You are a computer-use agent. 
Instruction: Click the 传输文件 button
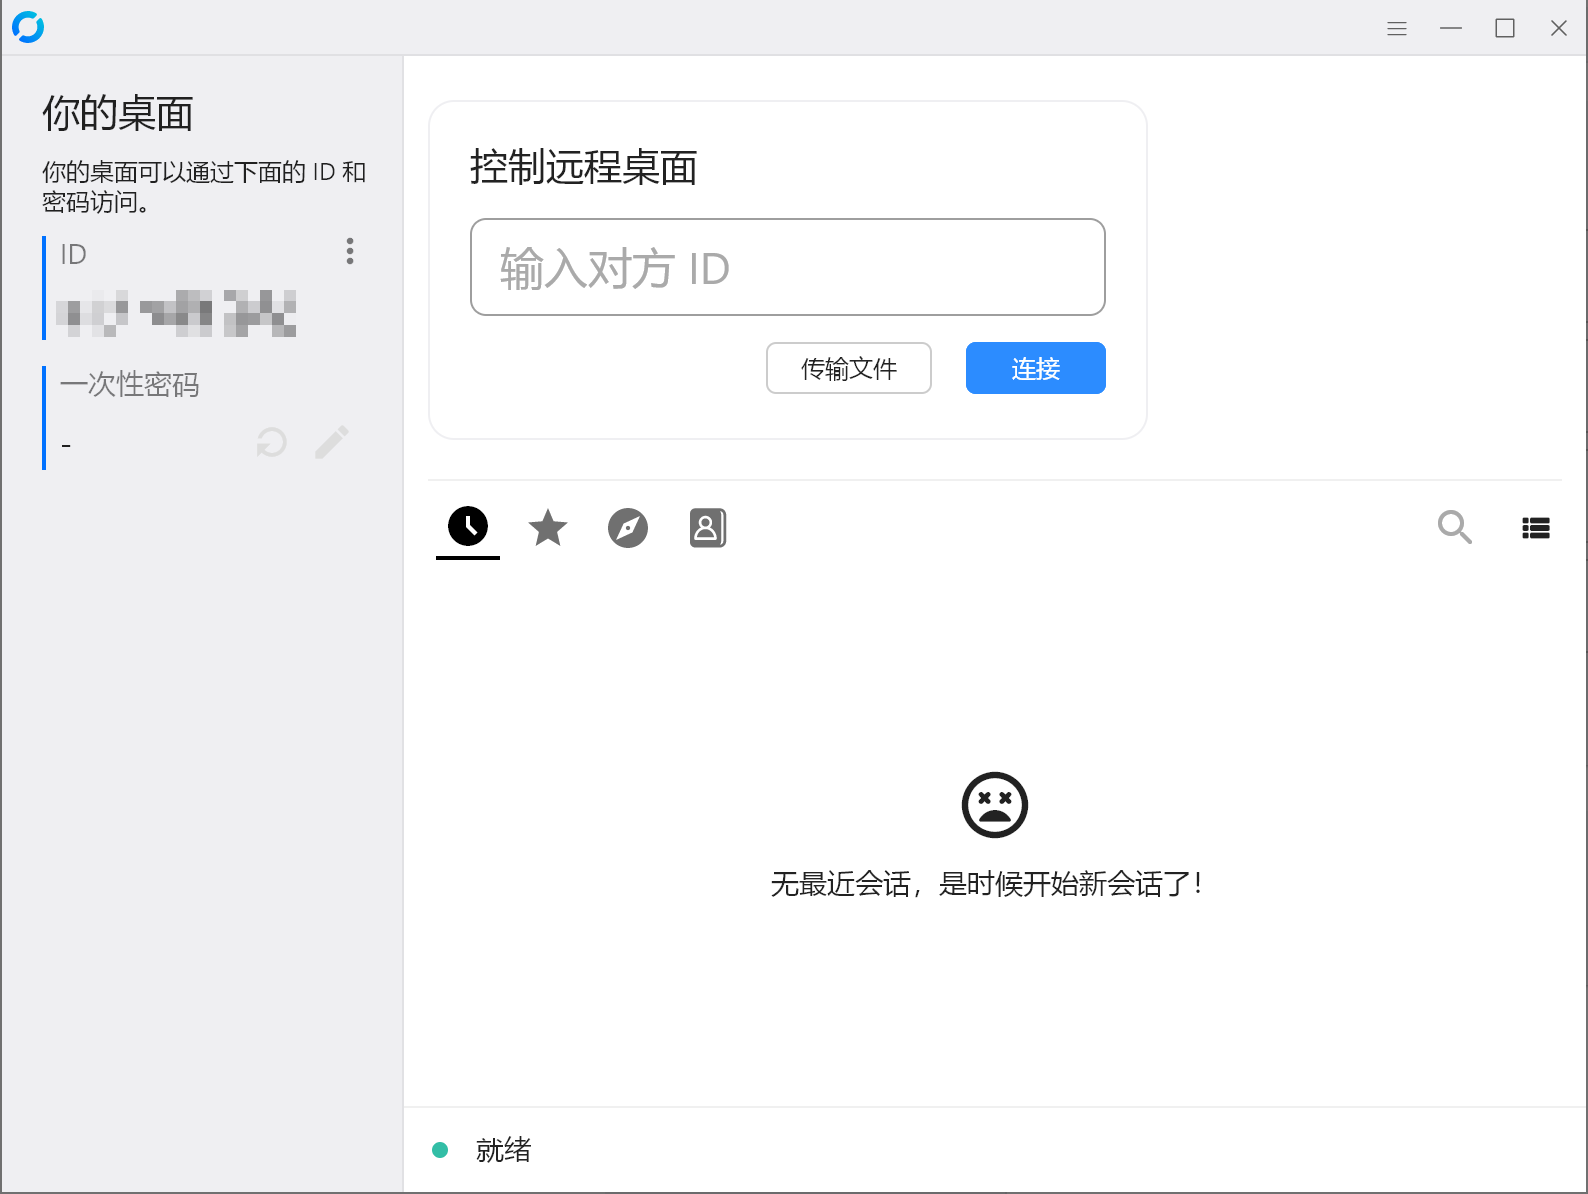pyautogui.click(x=848, y=369)
